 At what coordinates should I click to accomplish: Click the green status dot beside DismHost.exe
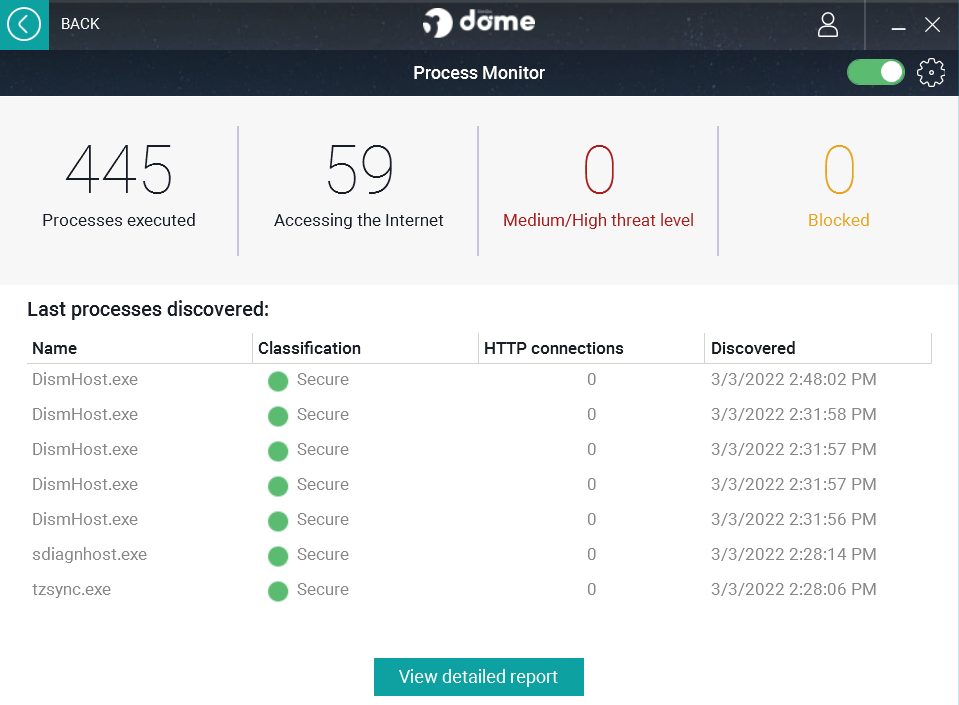[278, 381]
